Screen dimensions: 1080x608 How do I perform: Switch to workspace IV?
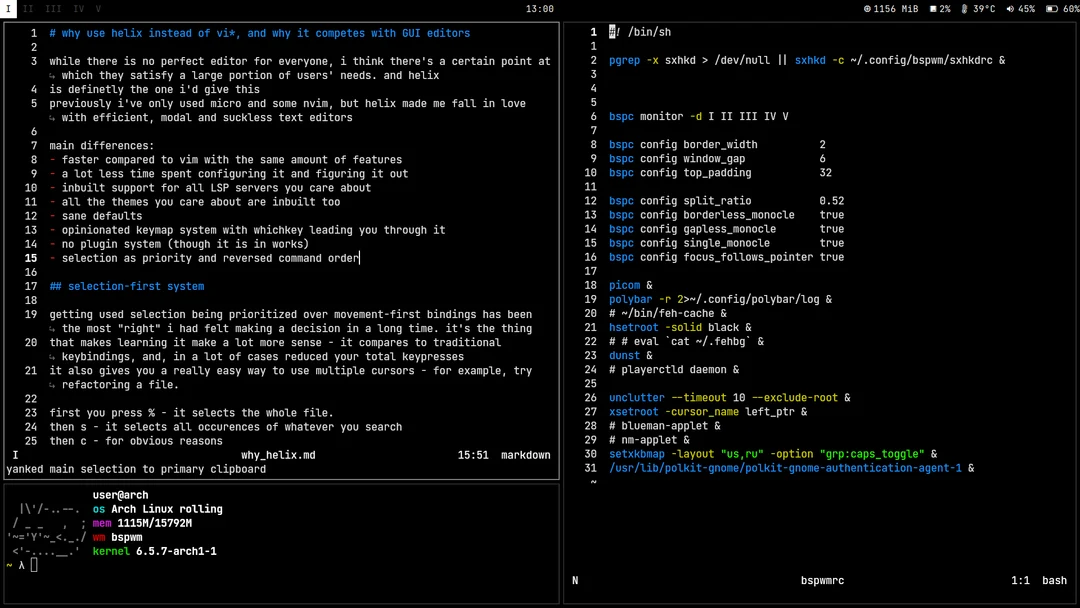79,9
